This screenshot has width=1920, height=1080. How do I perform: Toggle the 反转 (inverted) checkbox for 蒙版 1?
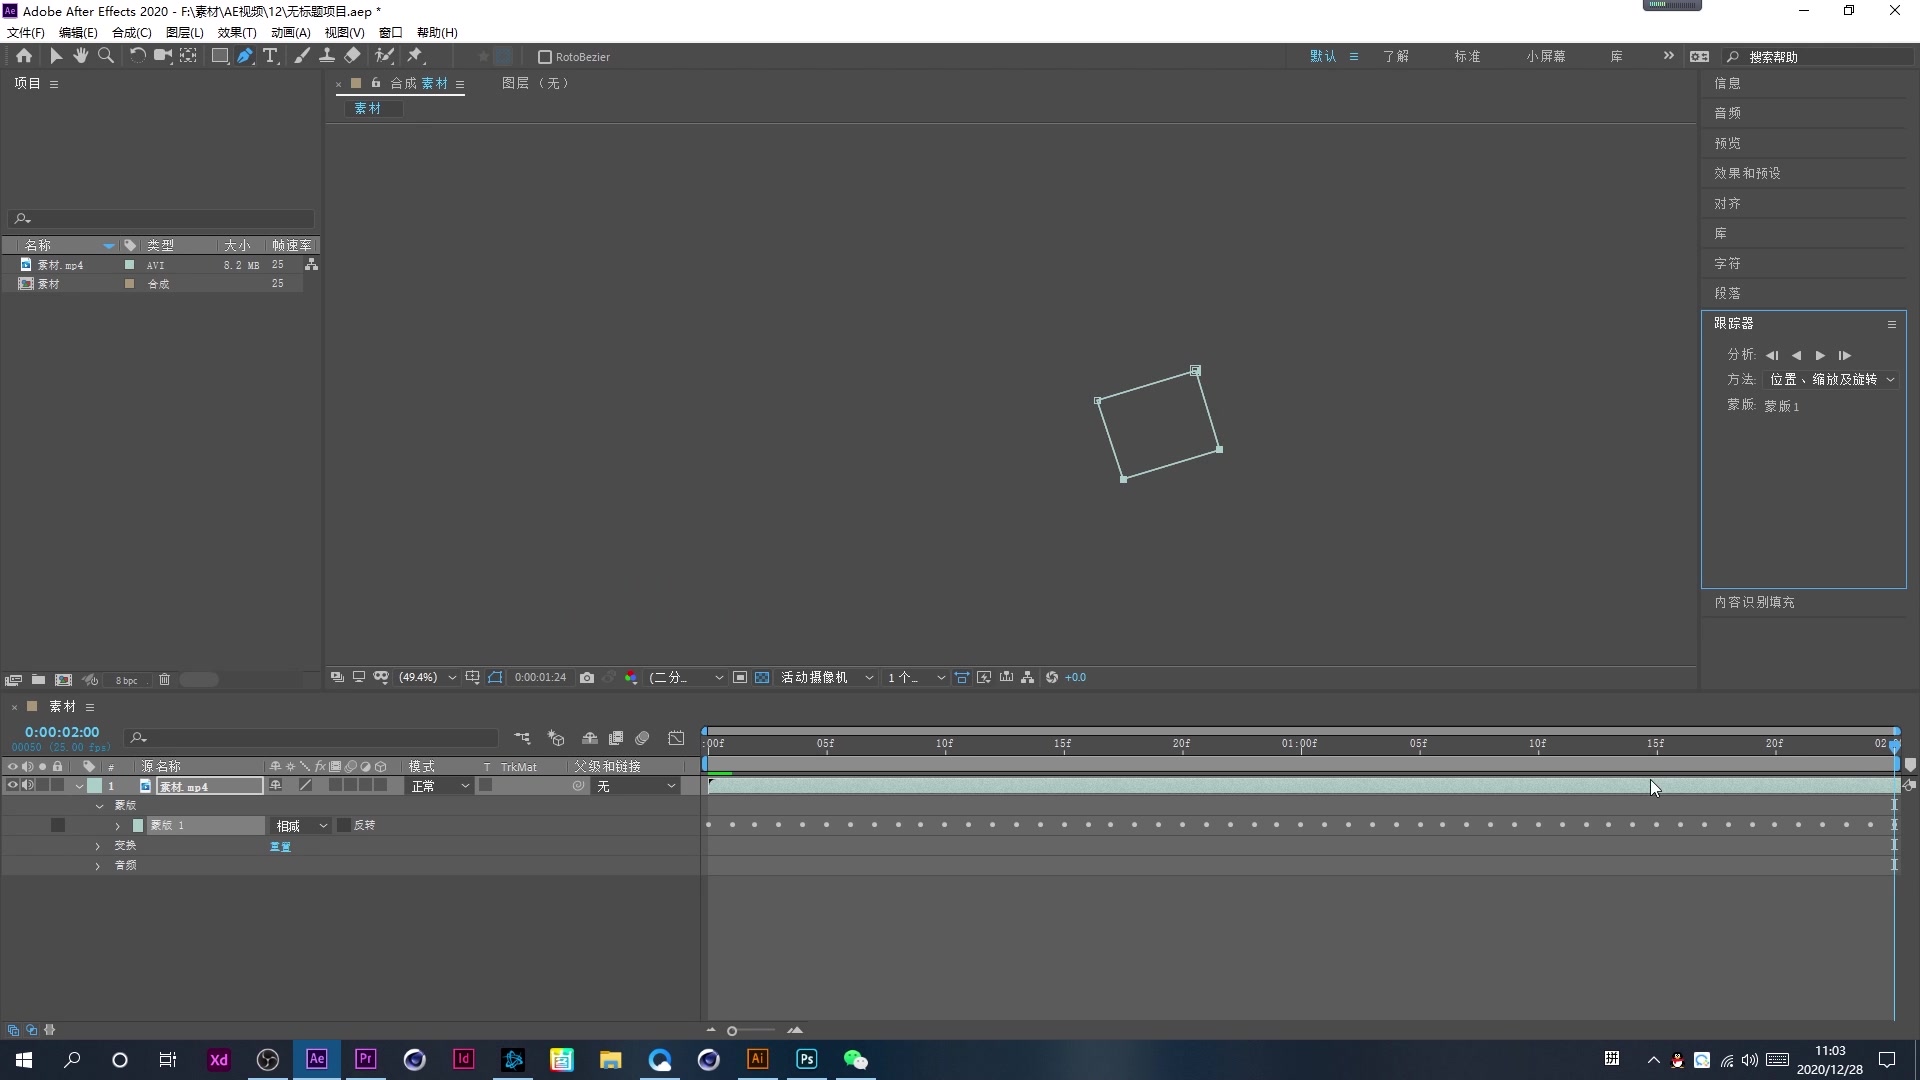(x=344, y=825)
